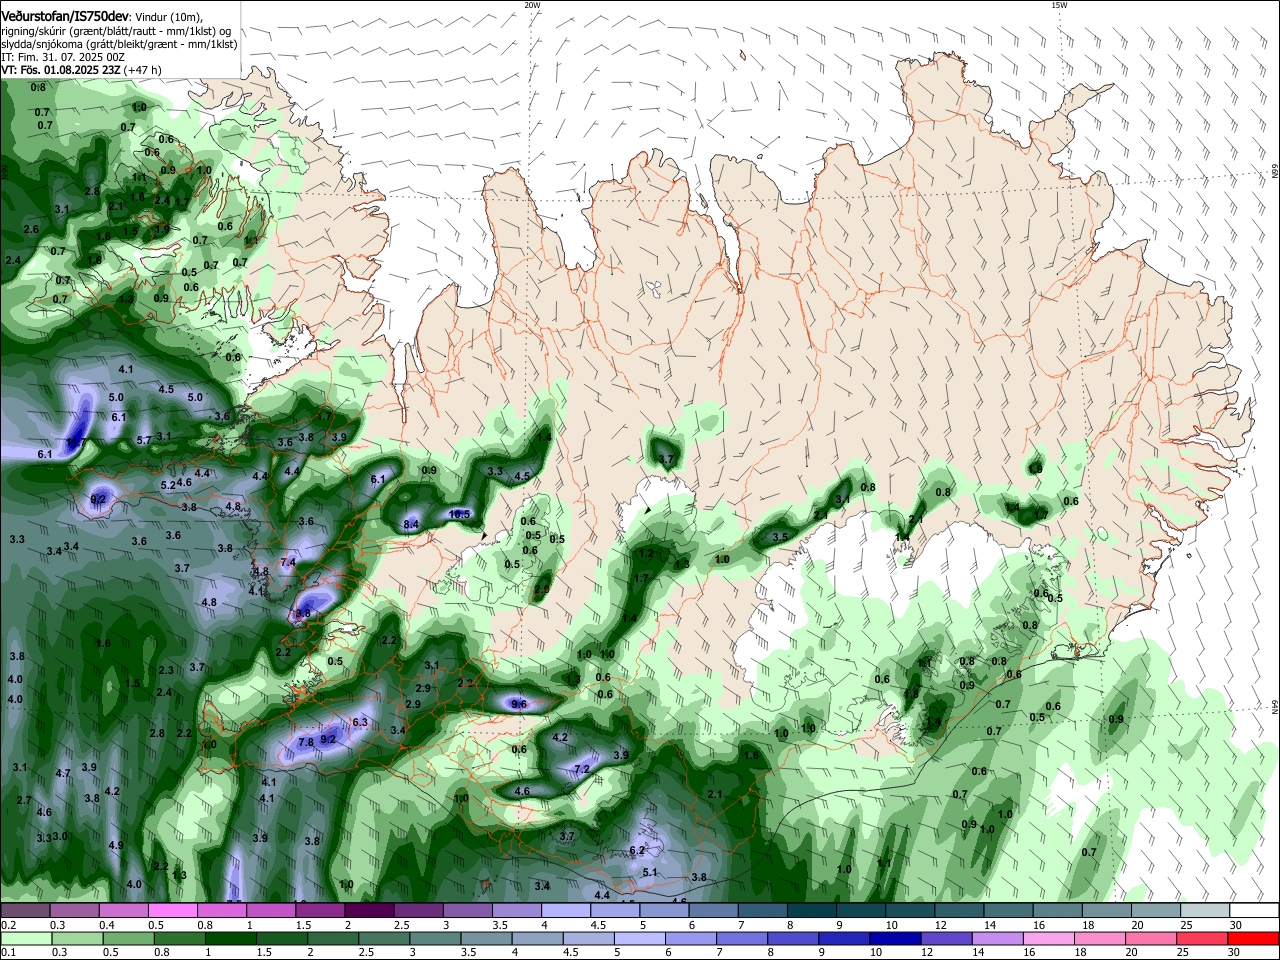Image resolution: width=1280 pixels, height=960 pixels.
Task: Click the 0.4 legend scale label
Action: 107,925
